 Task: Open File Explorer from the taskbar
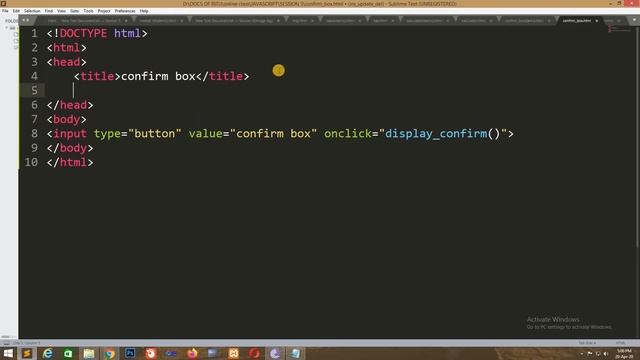click(89, 353)
